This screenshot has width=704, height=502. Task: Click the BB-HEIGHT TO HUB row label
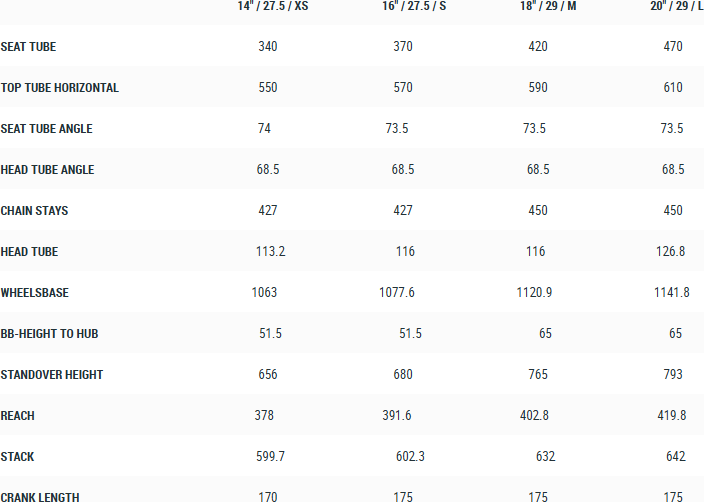(x=50, y=334)
